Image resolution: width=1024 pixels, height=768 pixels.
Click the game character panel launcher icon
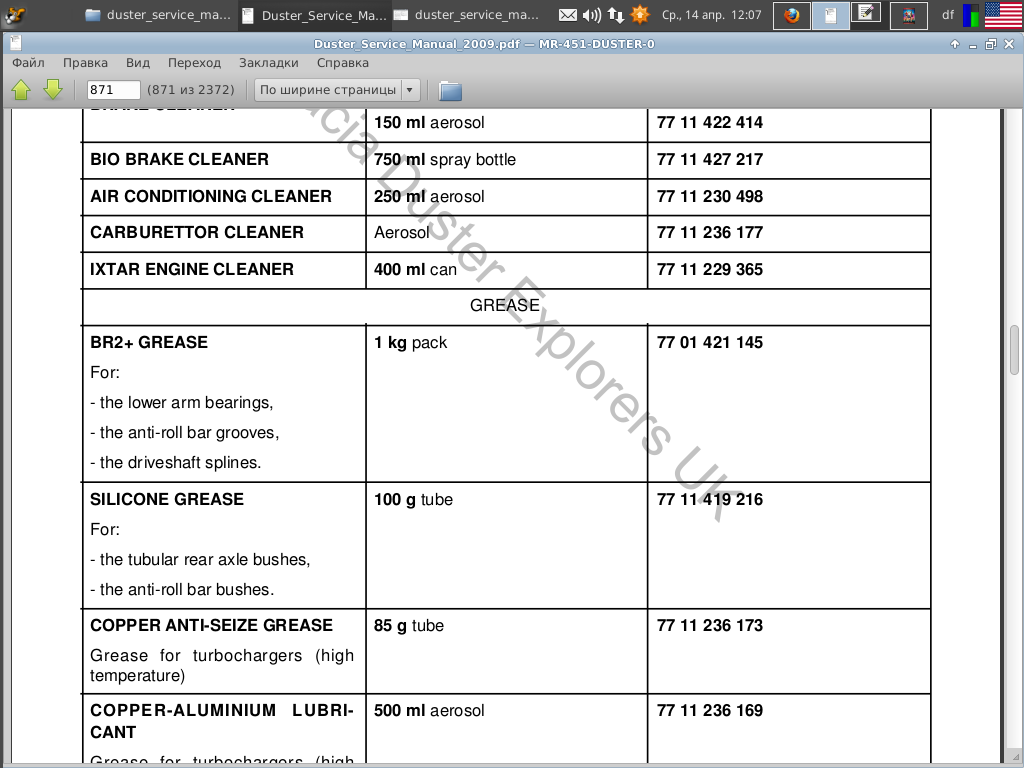[x=908, y=15]
